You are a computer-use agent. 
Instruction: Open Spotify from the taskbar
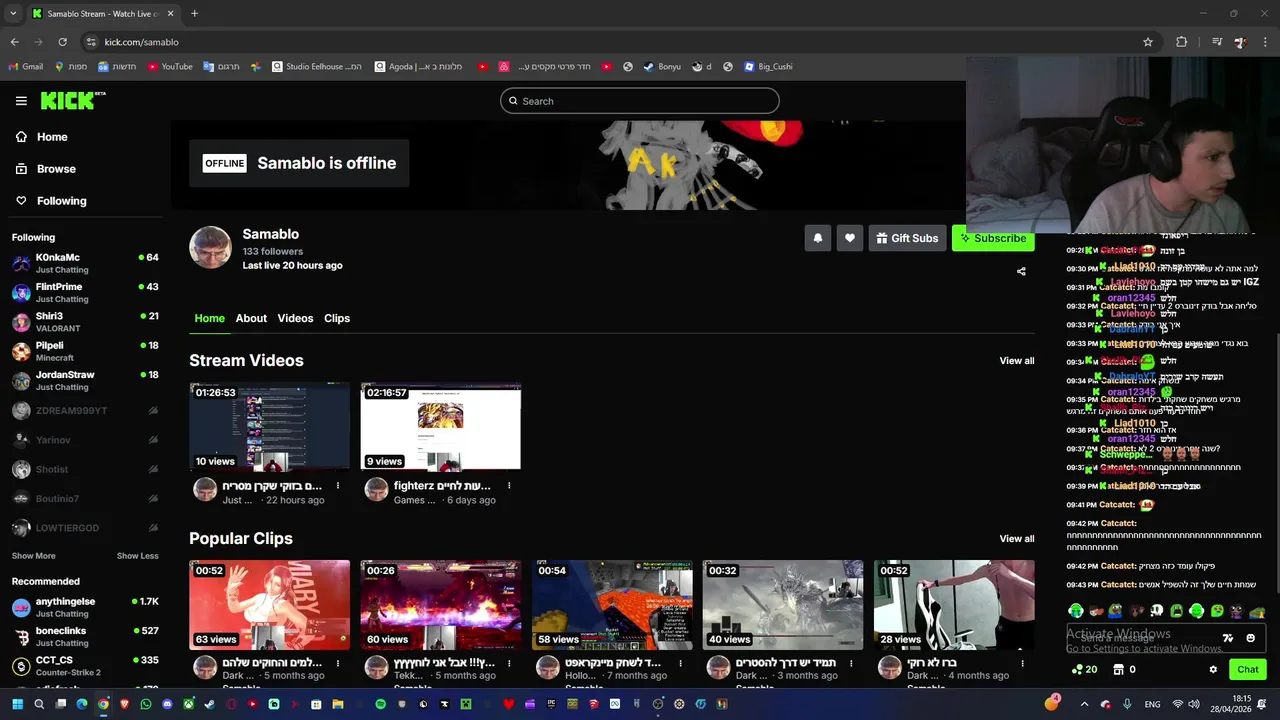click(380, 704)
